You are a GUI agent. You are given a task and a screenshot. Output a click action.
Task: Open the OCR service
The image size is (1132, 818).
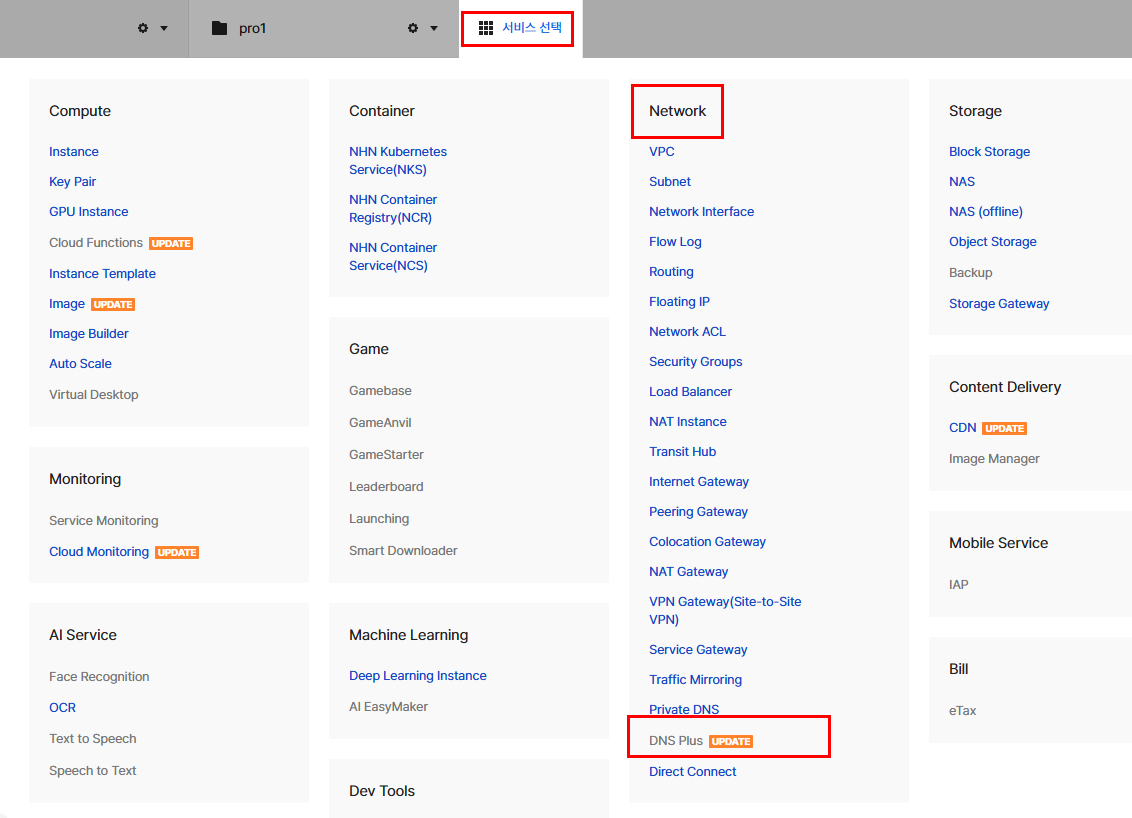(62, 708)
